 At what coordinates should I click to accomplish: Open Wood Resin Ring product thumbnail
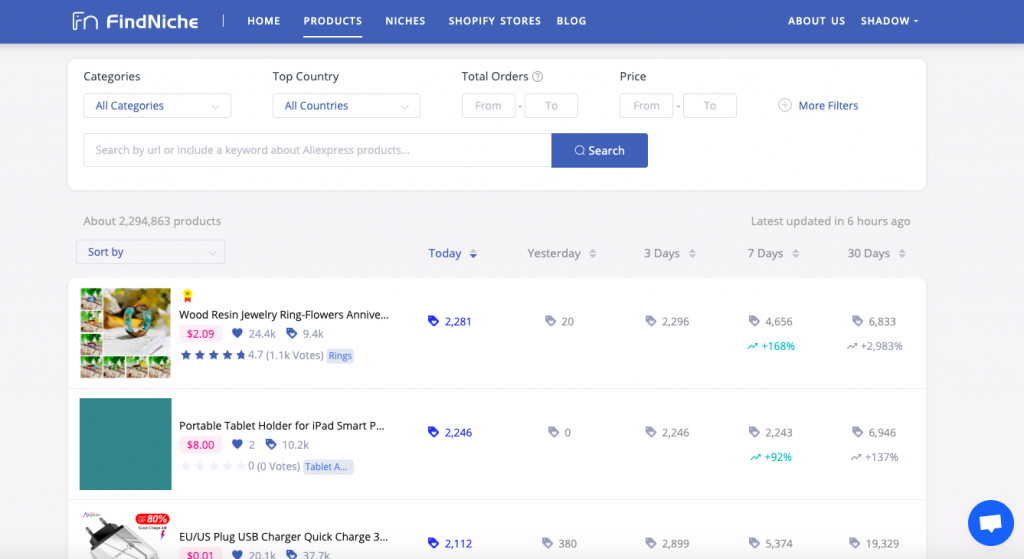click(125, 333)
